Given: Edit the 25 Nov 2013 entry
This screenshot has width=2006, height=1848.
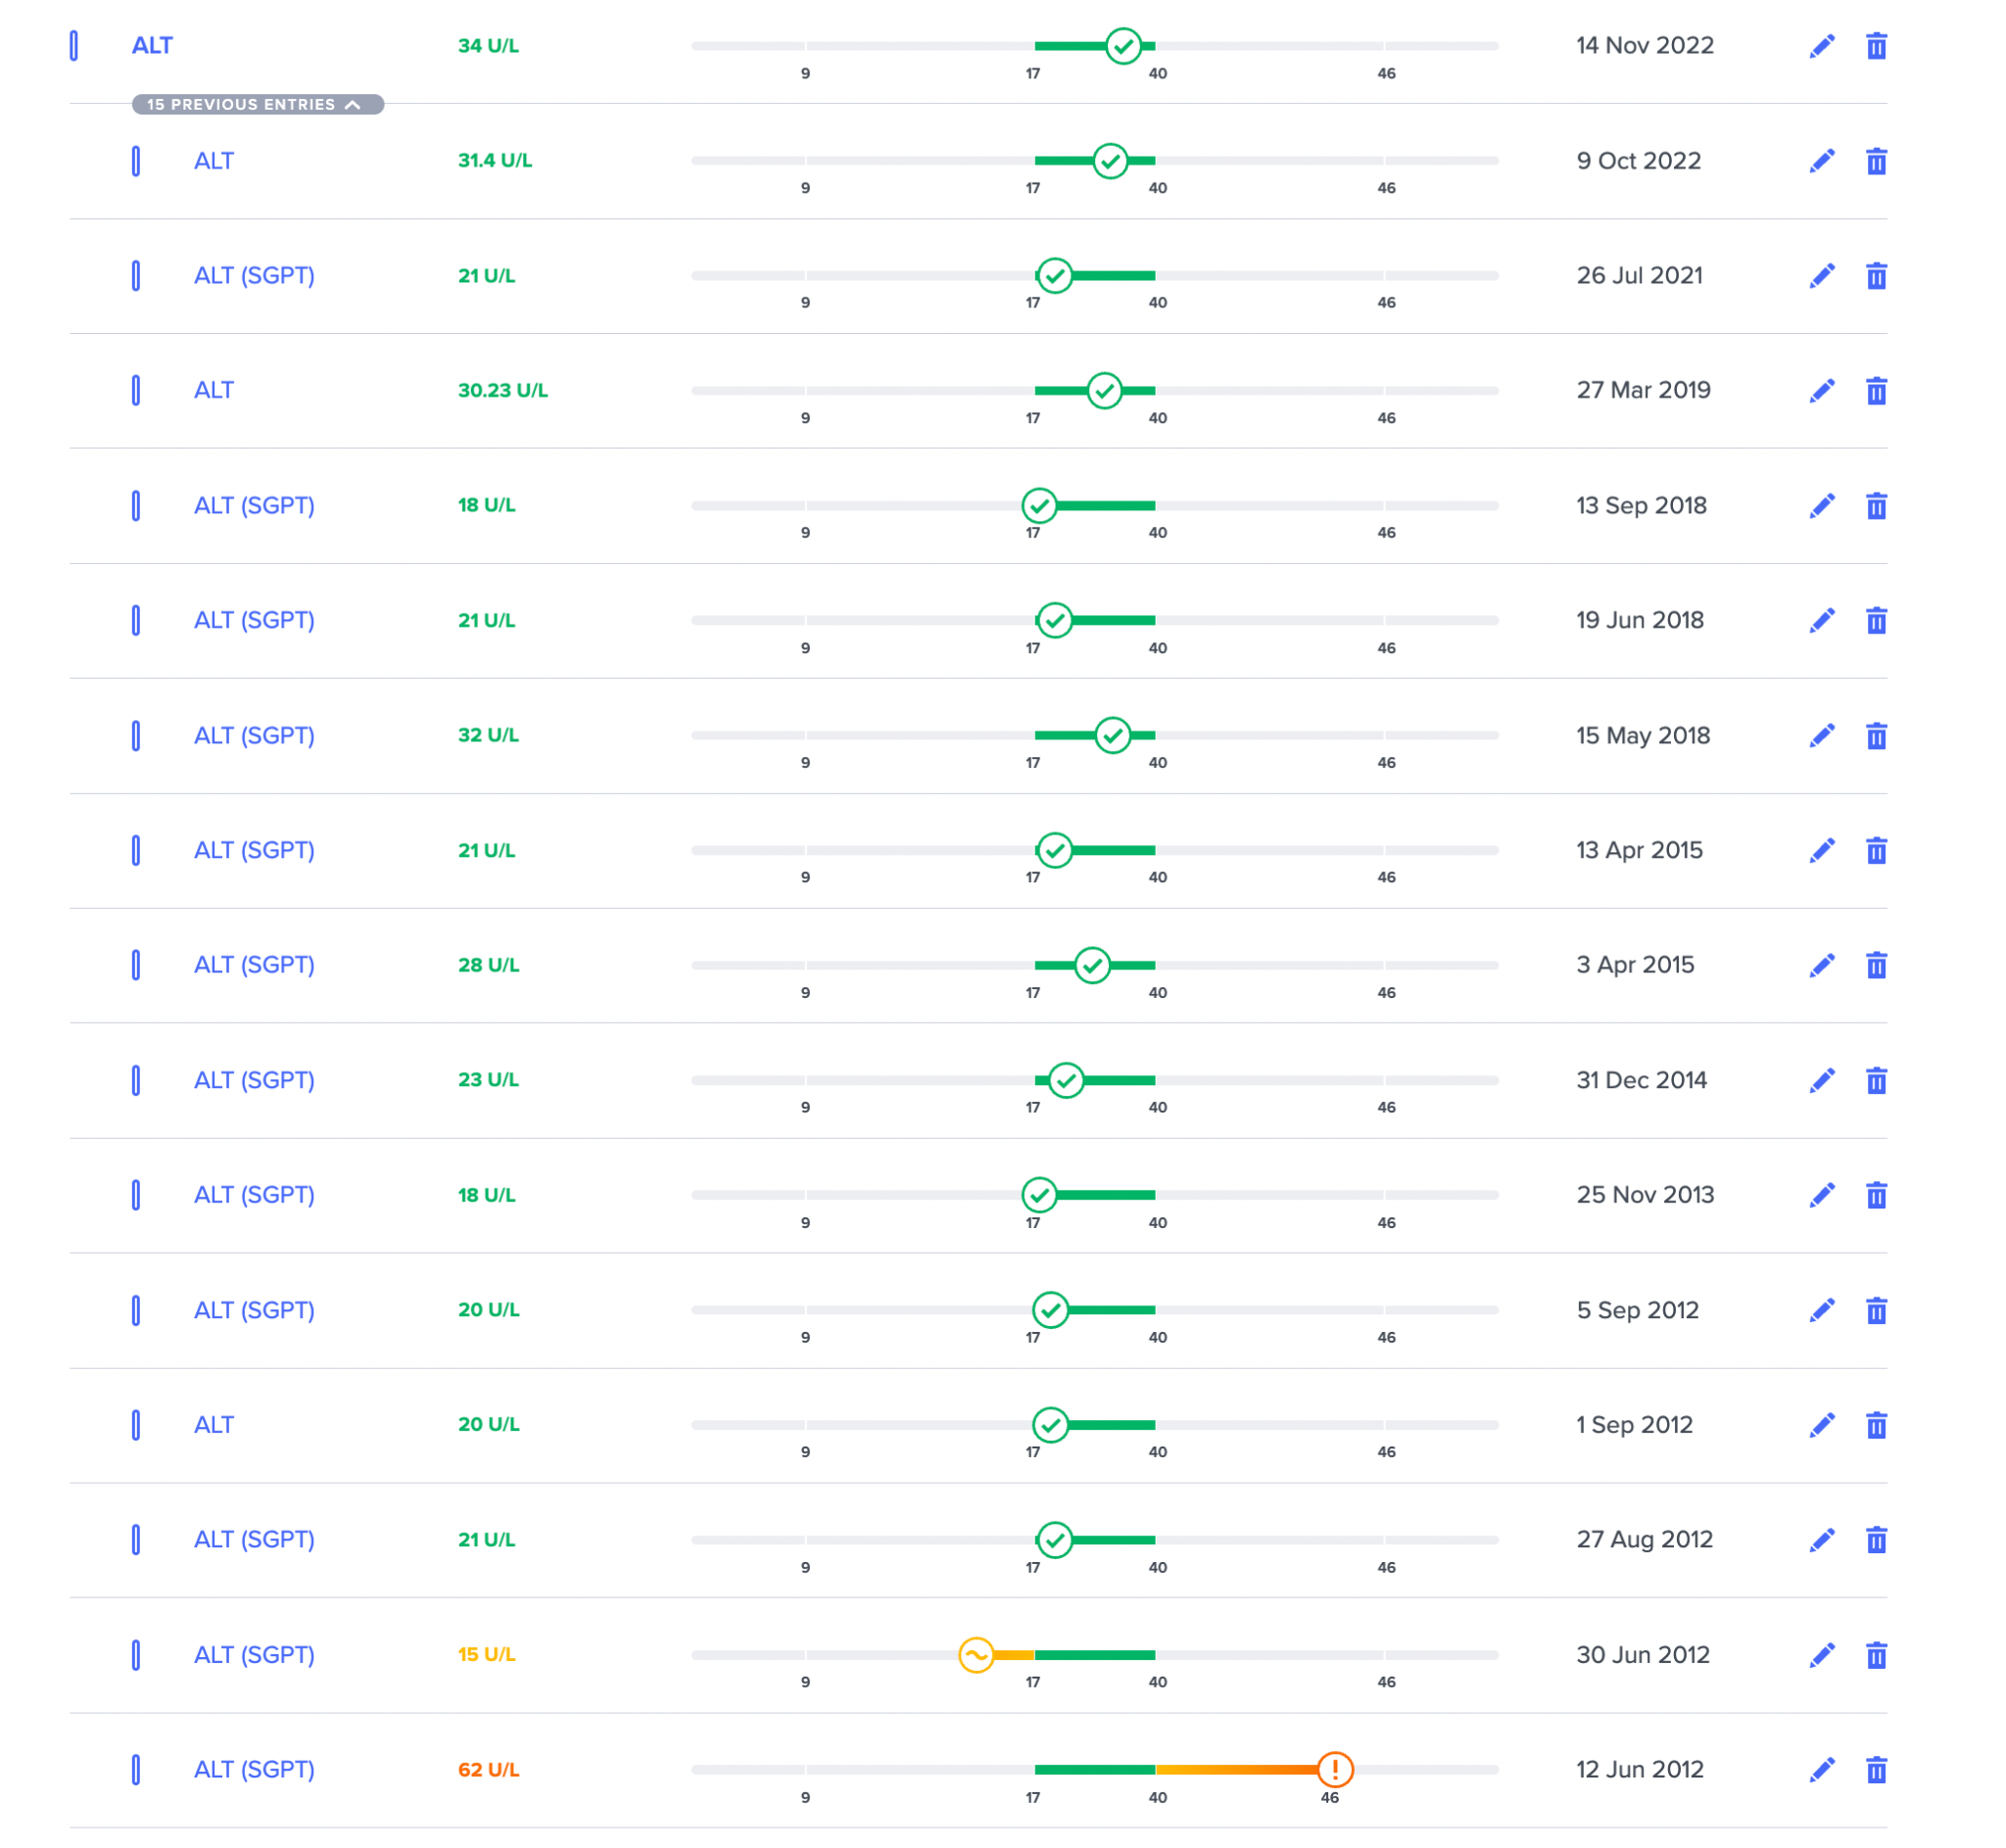Looking at the screenshot, I should click(1822, 1196).
